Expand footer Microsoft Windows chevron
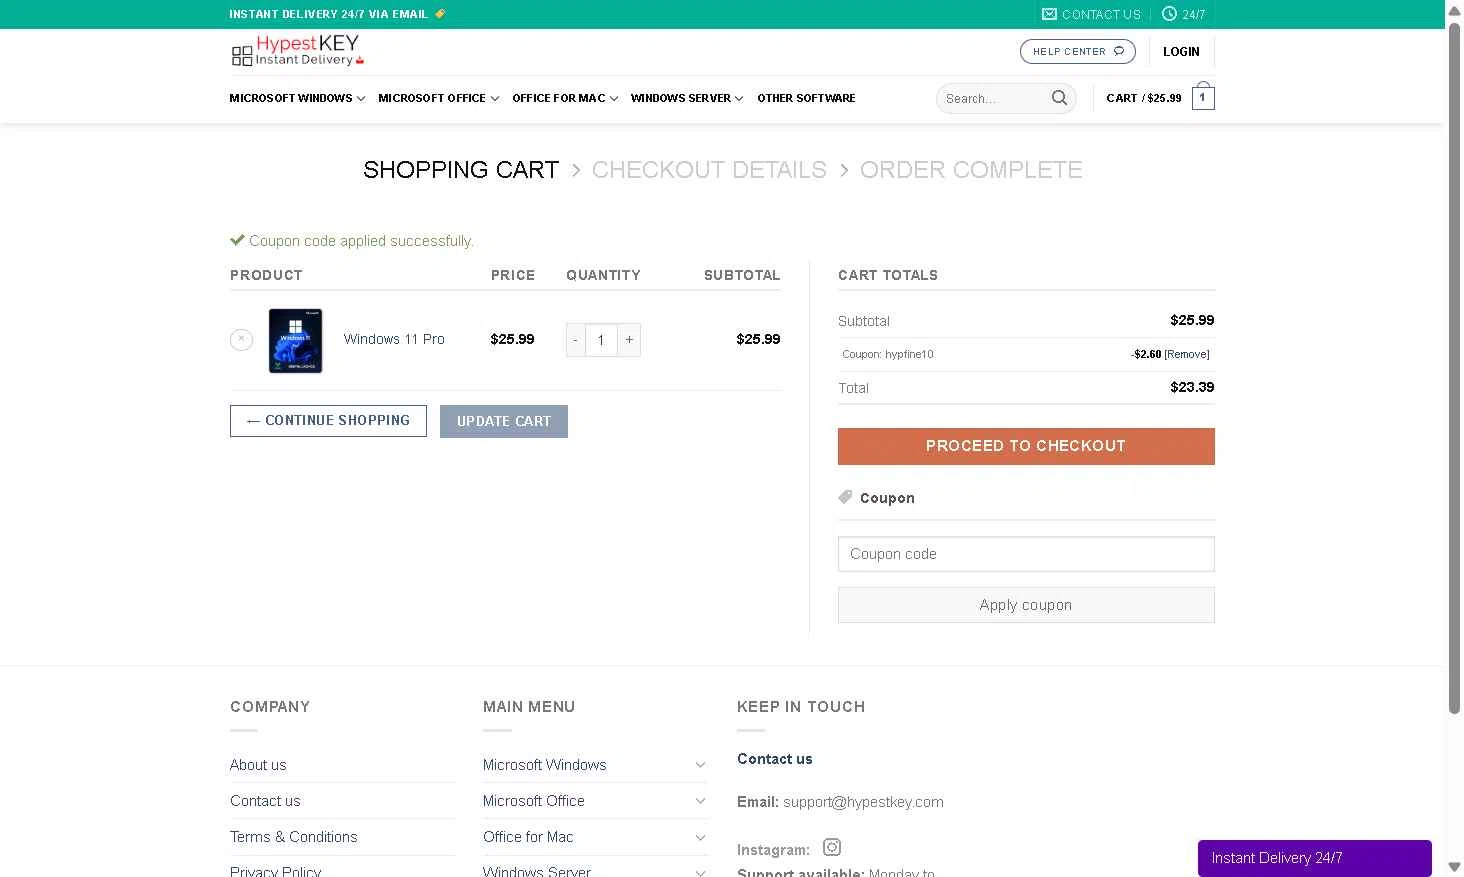 [700, 765]
